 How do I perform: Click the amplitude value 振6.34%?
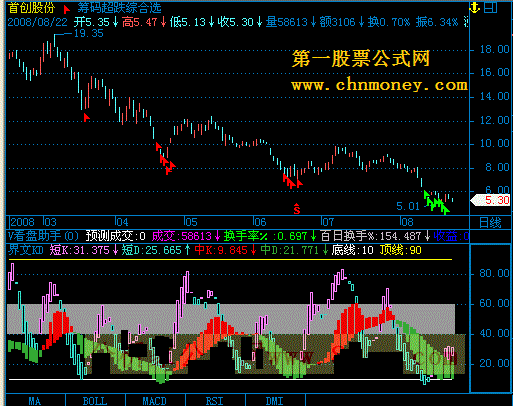click(x=437, y=22)
